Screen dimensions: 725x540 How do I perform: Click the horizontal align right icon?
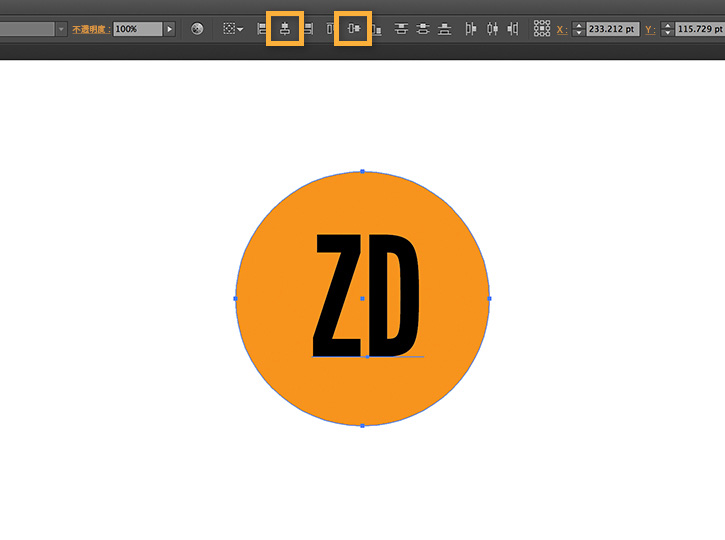point(308,29)
